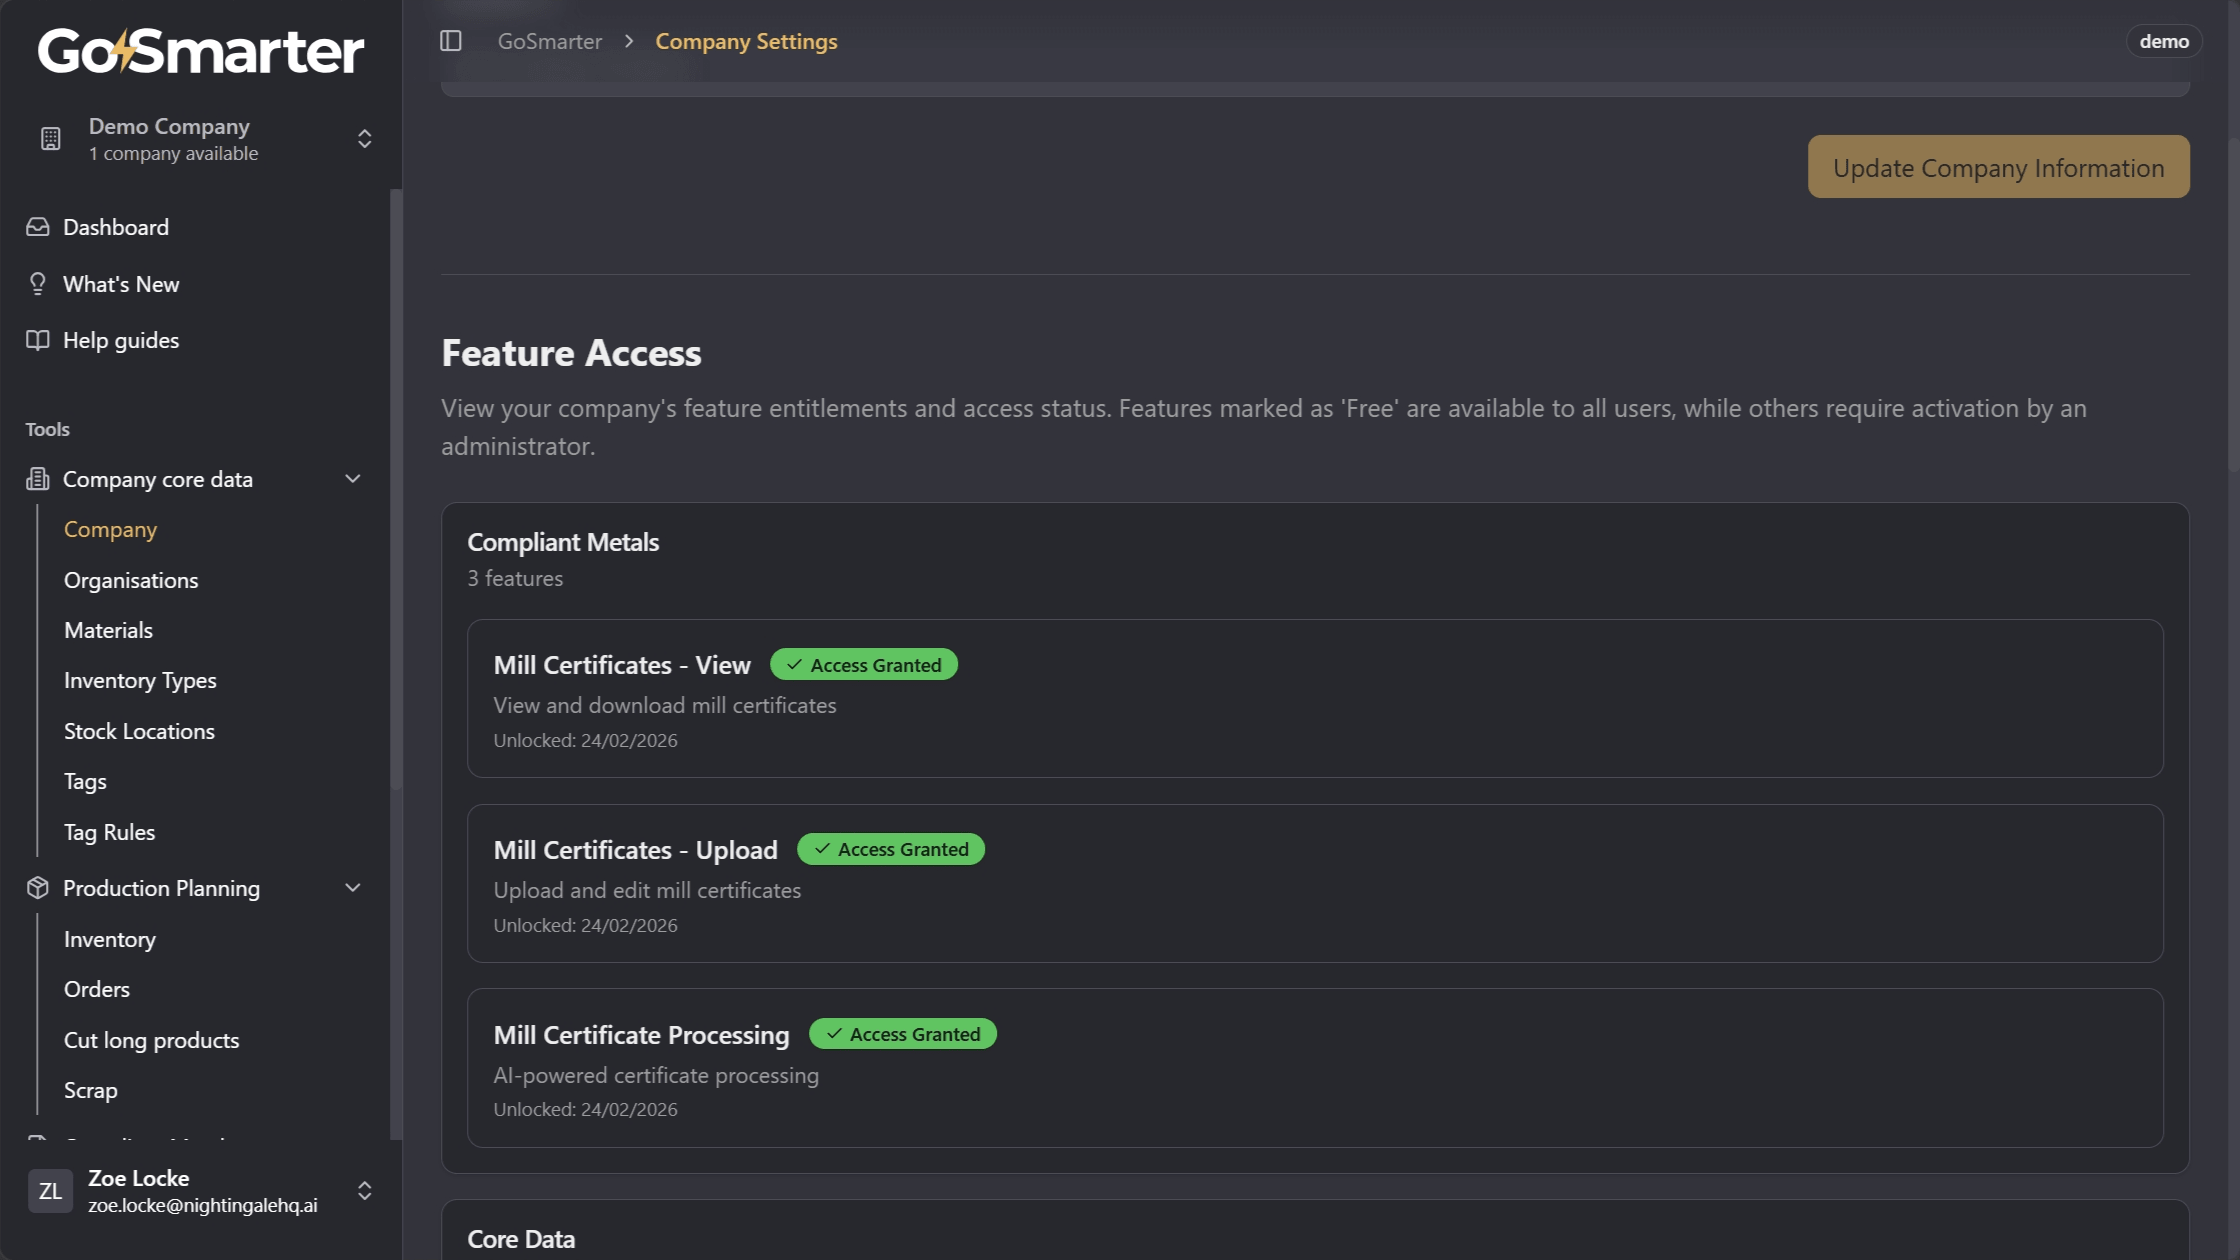The height and width of the screenshot is (1260, 2240).
Task: Open Inventory Types page
Action: coord(140,680)
